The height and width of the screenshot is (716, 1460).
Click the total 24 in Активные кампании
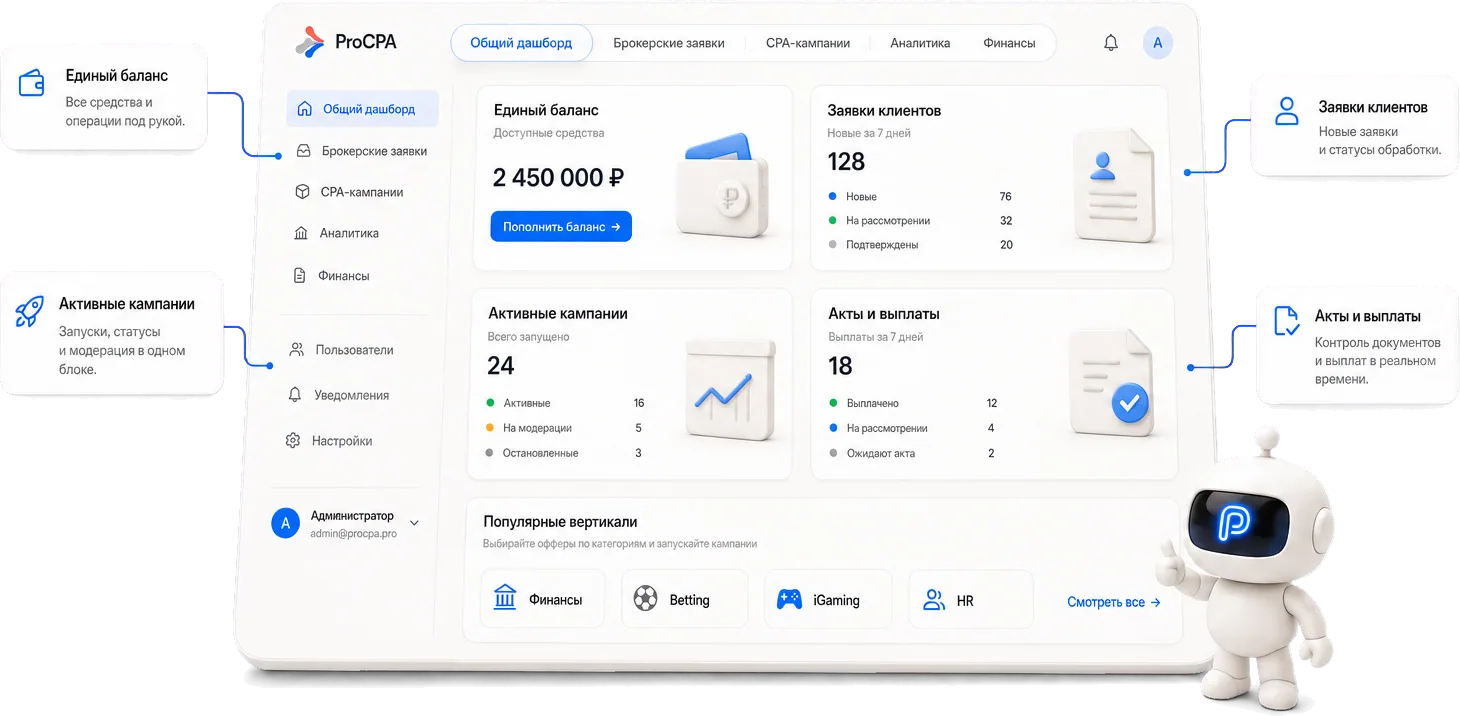click(x=501, y=366)
